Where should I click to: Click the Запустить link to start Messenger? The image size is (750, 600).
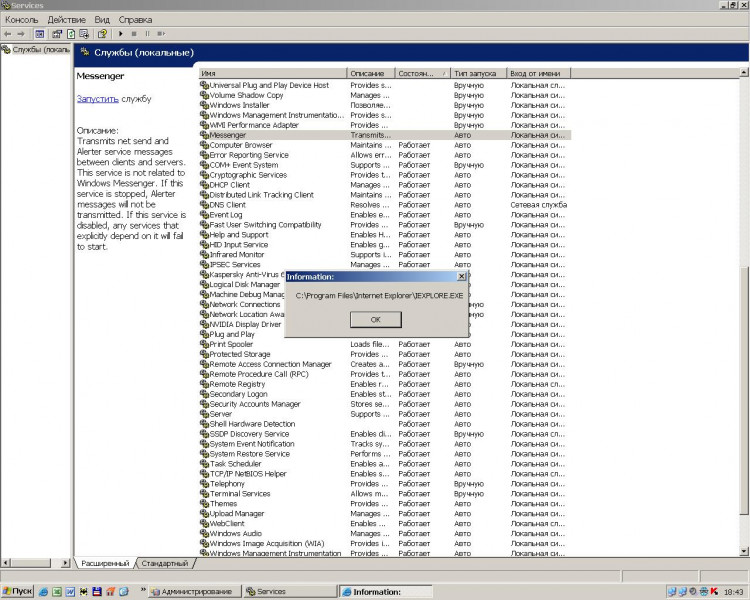click(x=98, y=99)
